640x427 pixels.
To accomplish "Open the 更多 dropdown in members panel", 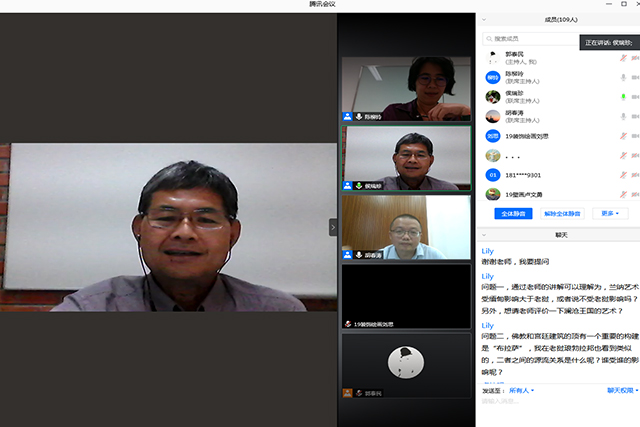I will 610,213.
